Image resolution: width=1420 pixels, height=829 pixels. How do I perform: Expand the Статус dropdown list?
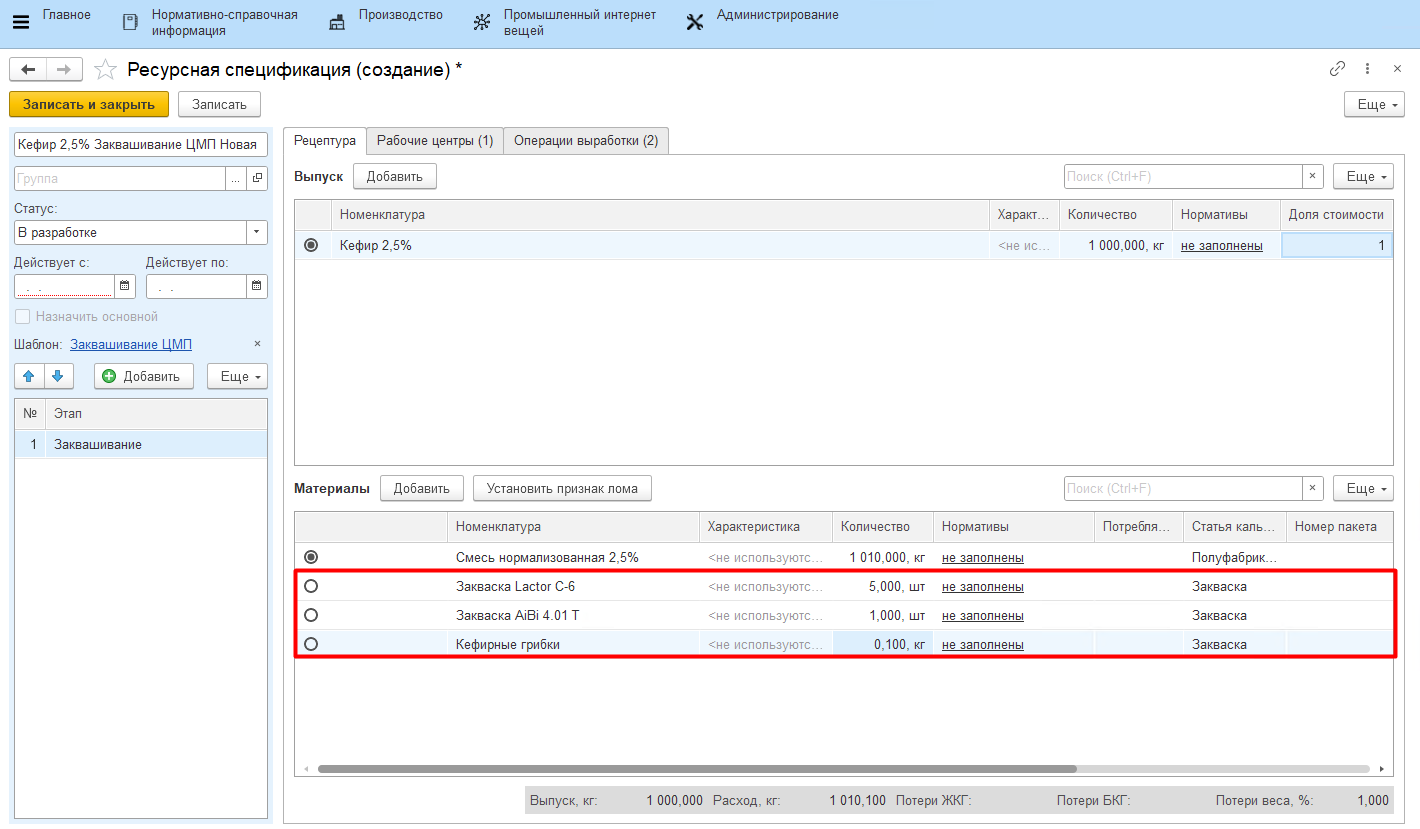[x=257, y=232]
